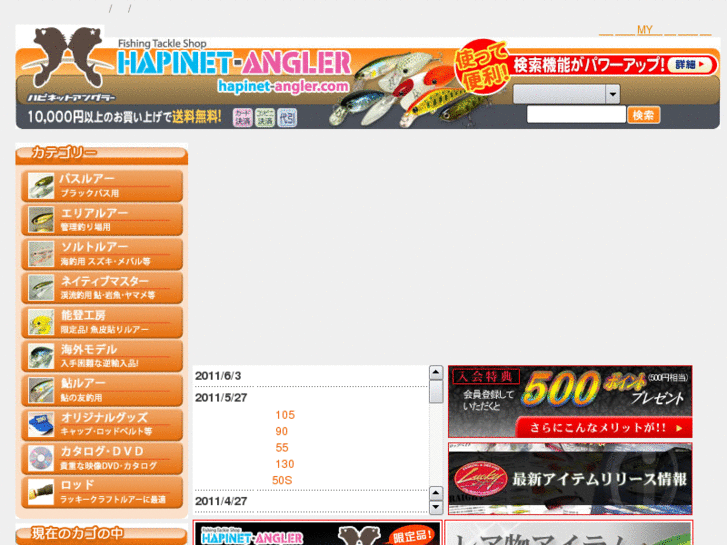Open the news link ending in 55
Screen dimensions: 727x545
(281, 448)
